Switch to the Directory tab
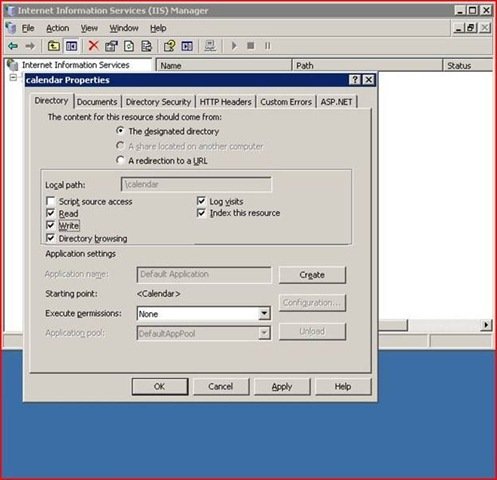This screenshot has height=480, width=497. pos(51,101)
